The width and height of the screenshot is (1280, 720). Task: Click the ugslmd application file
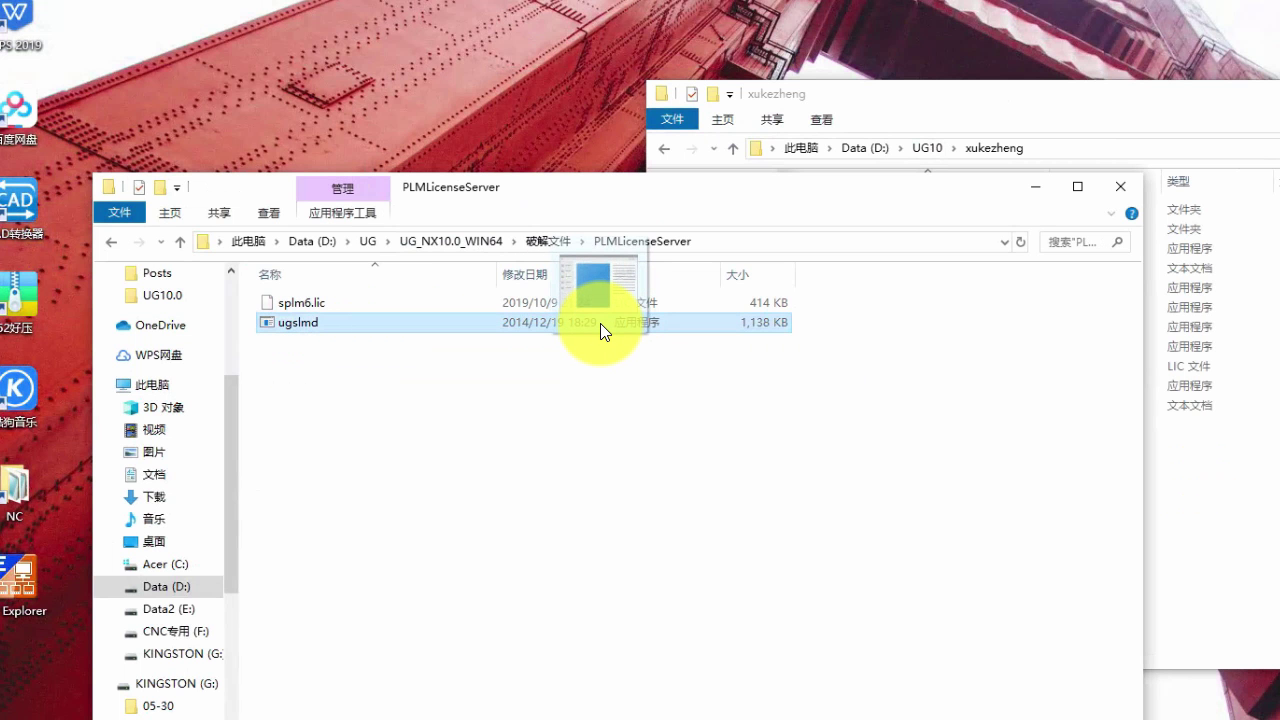point(298,322)
